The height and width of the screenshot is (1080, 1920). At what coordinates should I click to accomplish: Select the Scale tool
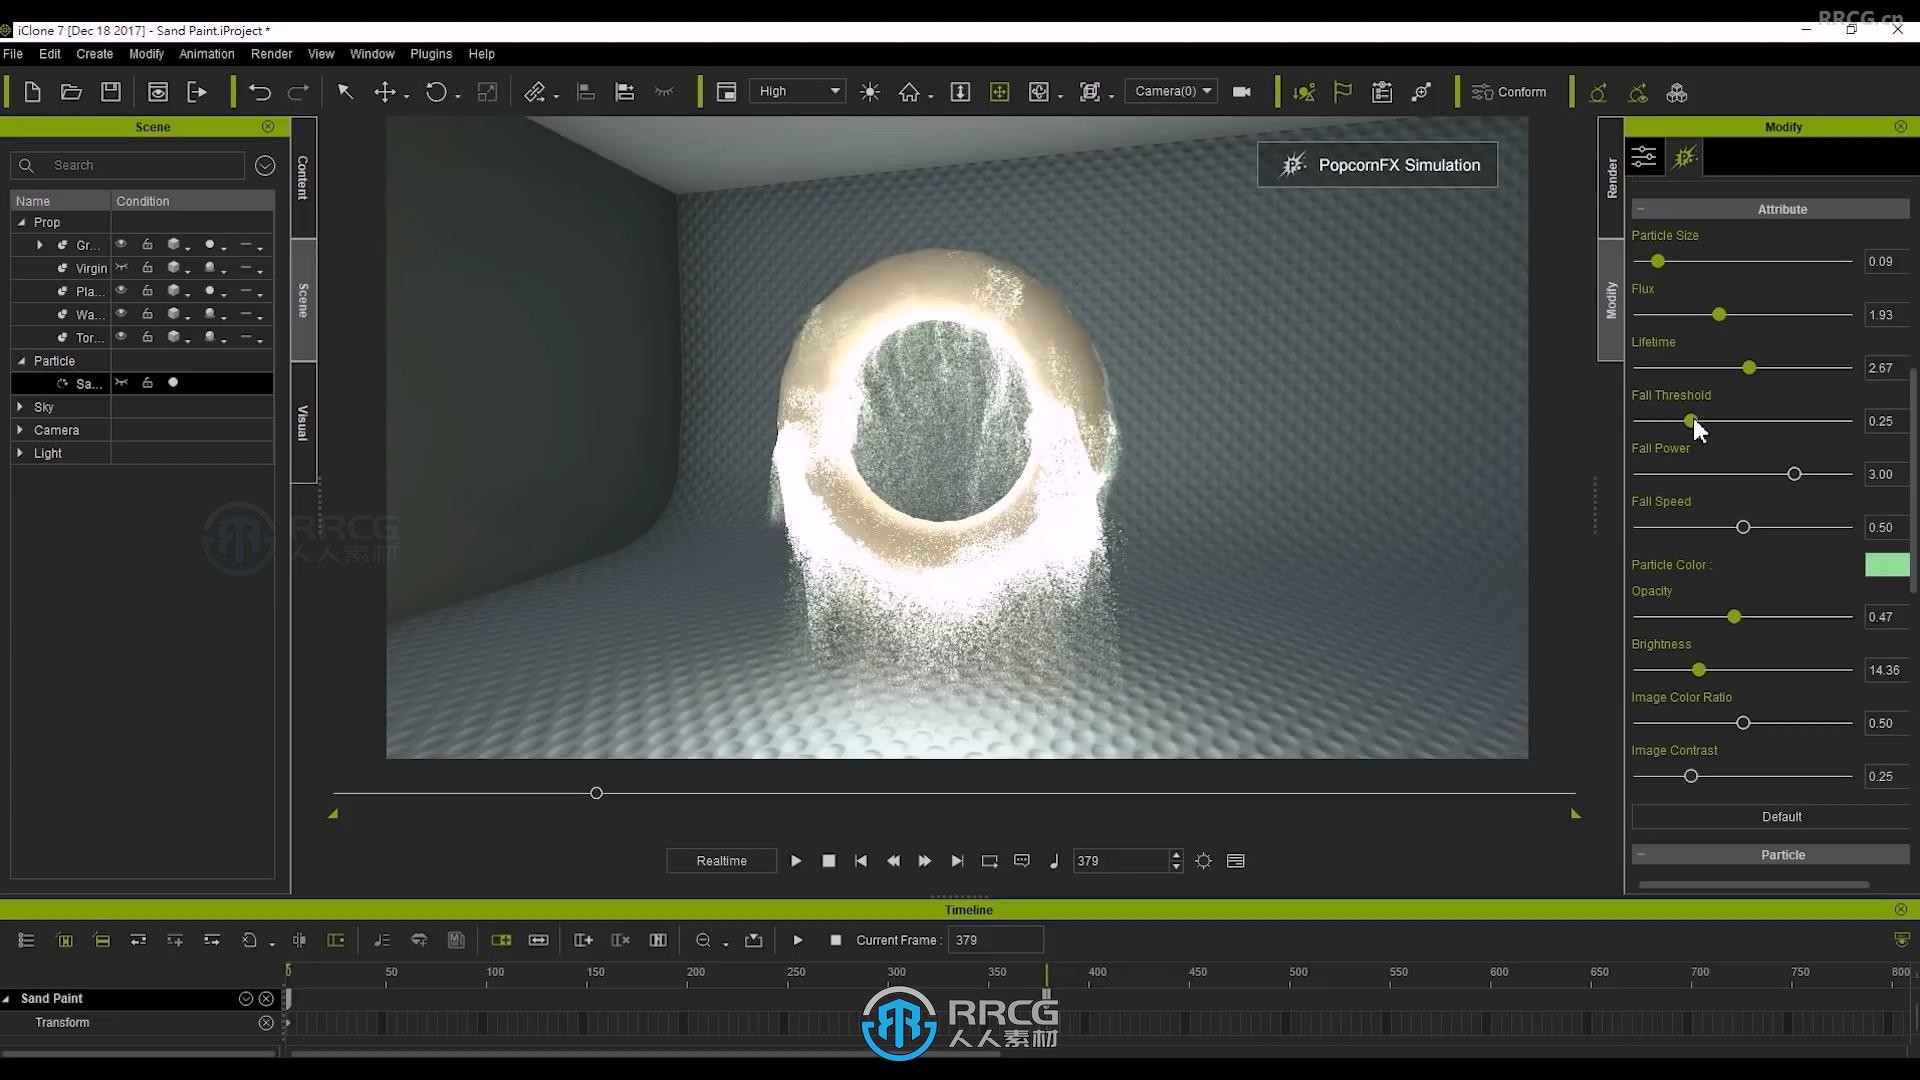pyautogui.click(x=487, y=92)
